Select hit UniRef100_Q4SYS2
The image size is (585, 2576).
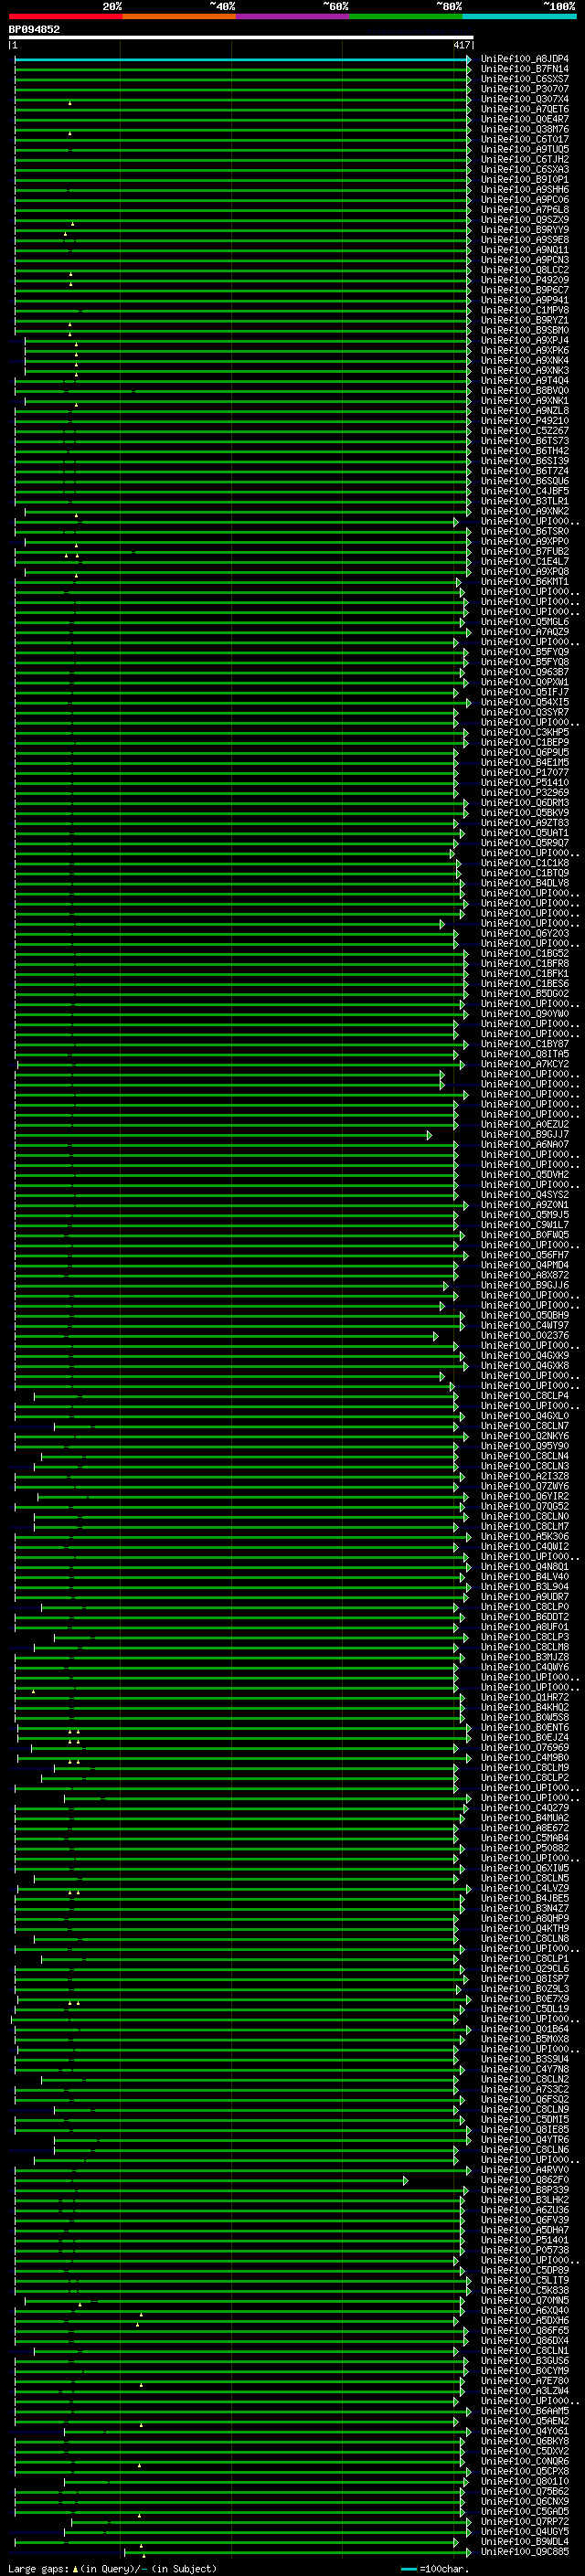524,1194
